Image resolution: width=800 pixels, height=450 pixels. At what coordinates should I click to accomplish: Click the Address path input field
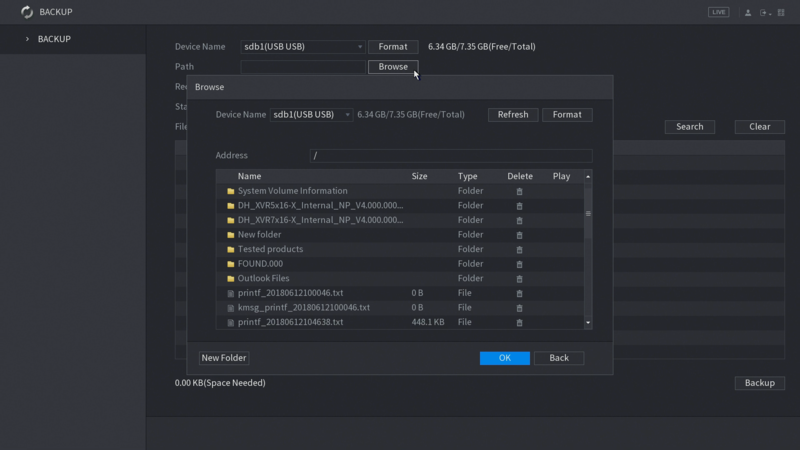pyautogui.click(x=450, y=156)
